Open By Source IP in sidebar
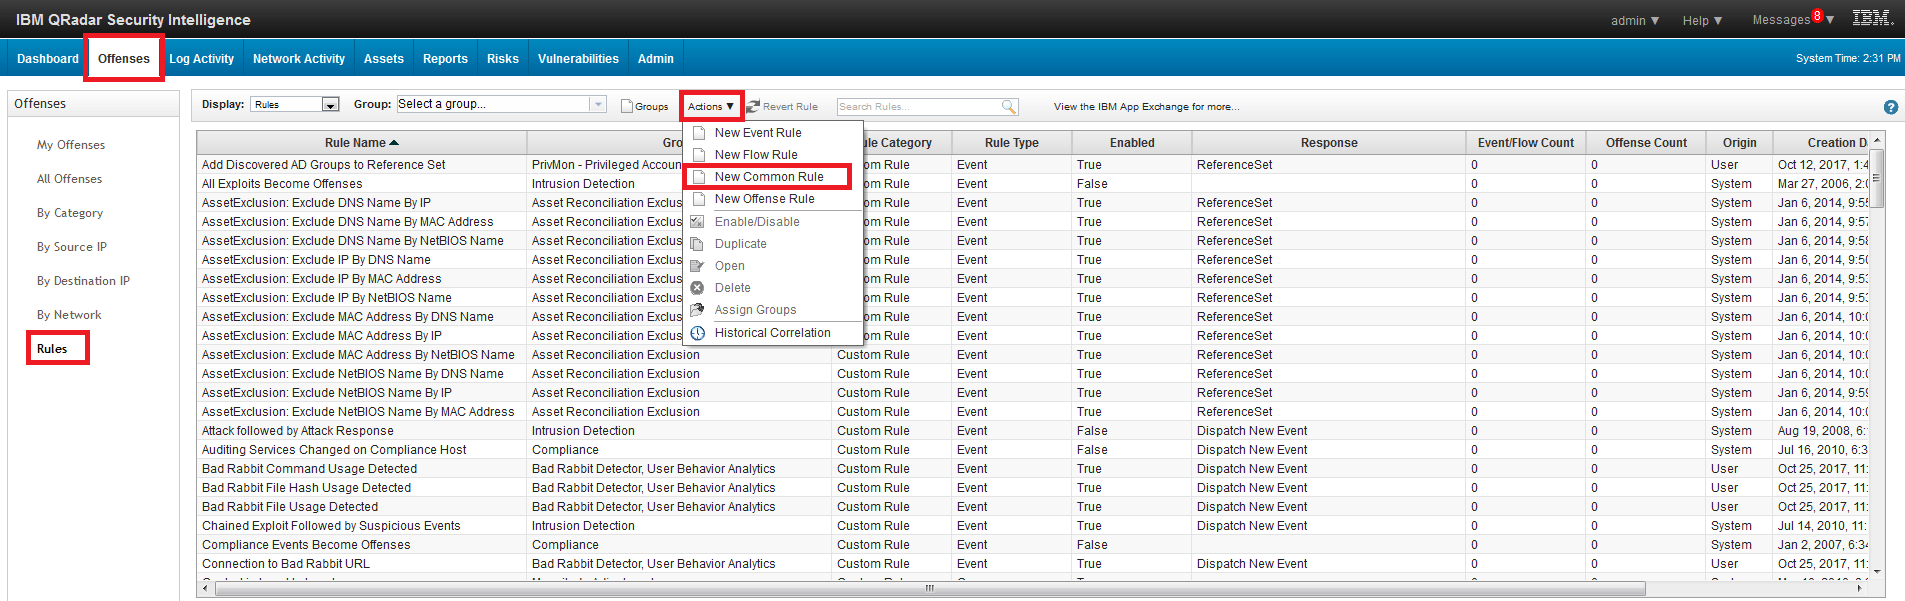This screenshot has width=1905, height=601. pos(72,247)
